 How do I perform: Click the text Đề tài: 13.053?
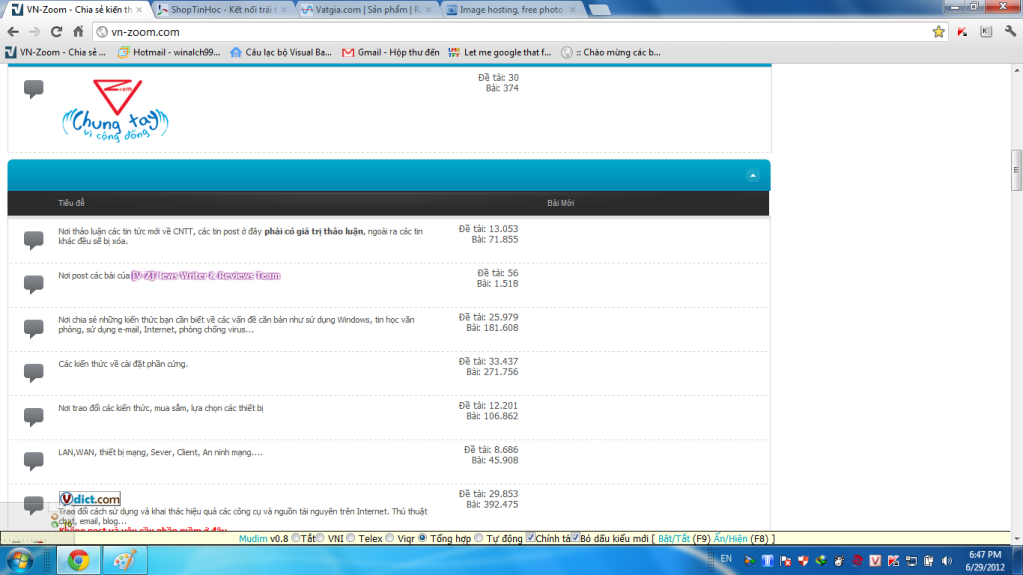point(488,229)
